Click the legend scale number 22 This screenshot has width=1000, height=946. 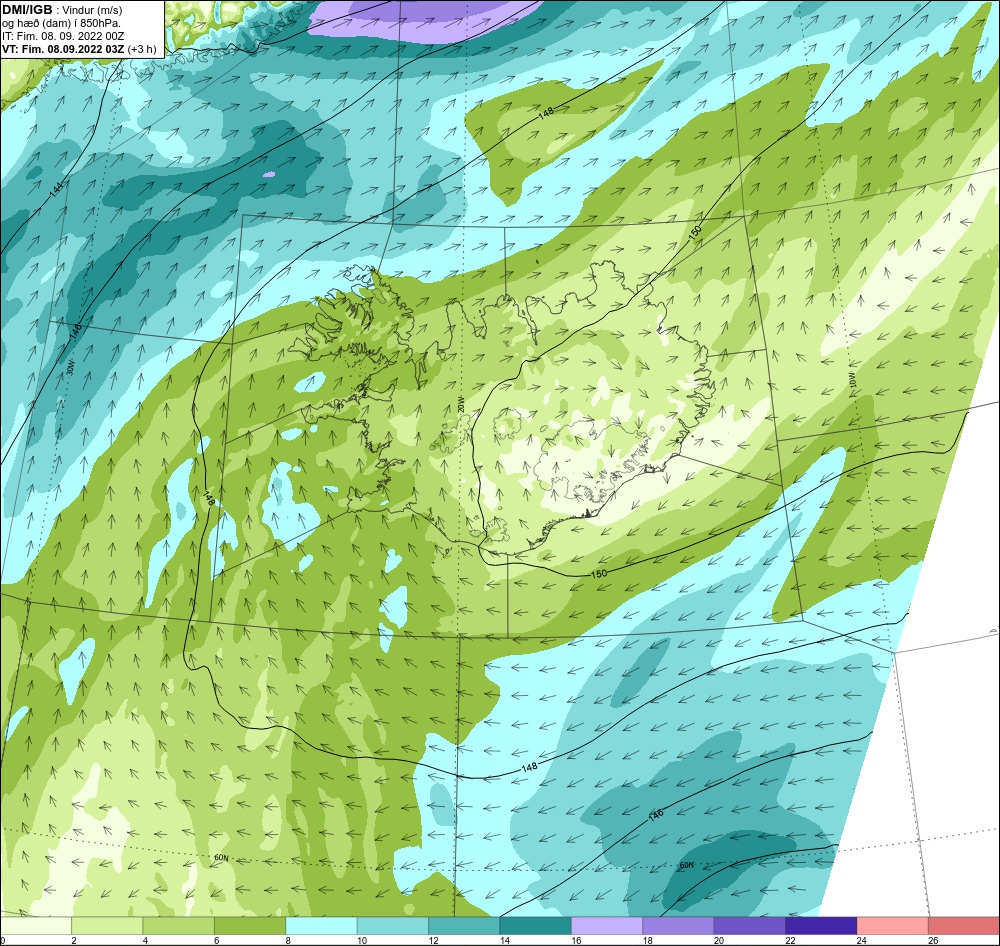tap(790, 940)
